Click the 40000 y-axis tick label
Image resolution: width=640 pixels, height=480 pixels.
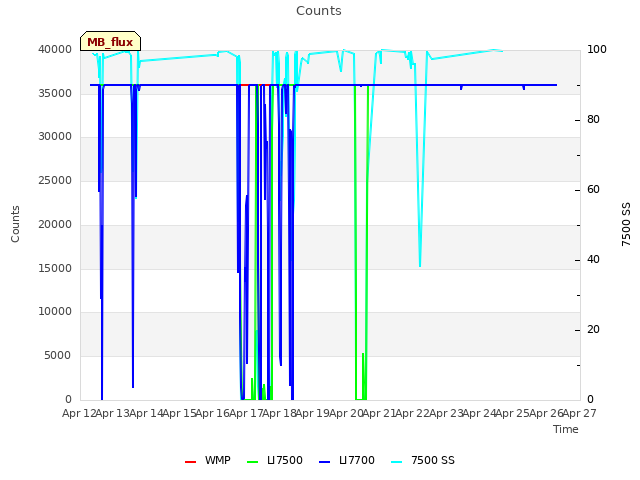point(55,49)
